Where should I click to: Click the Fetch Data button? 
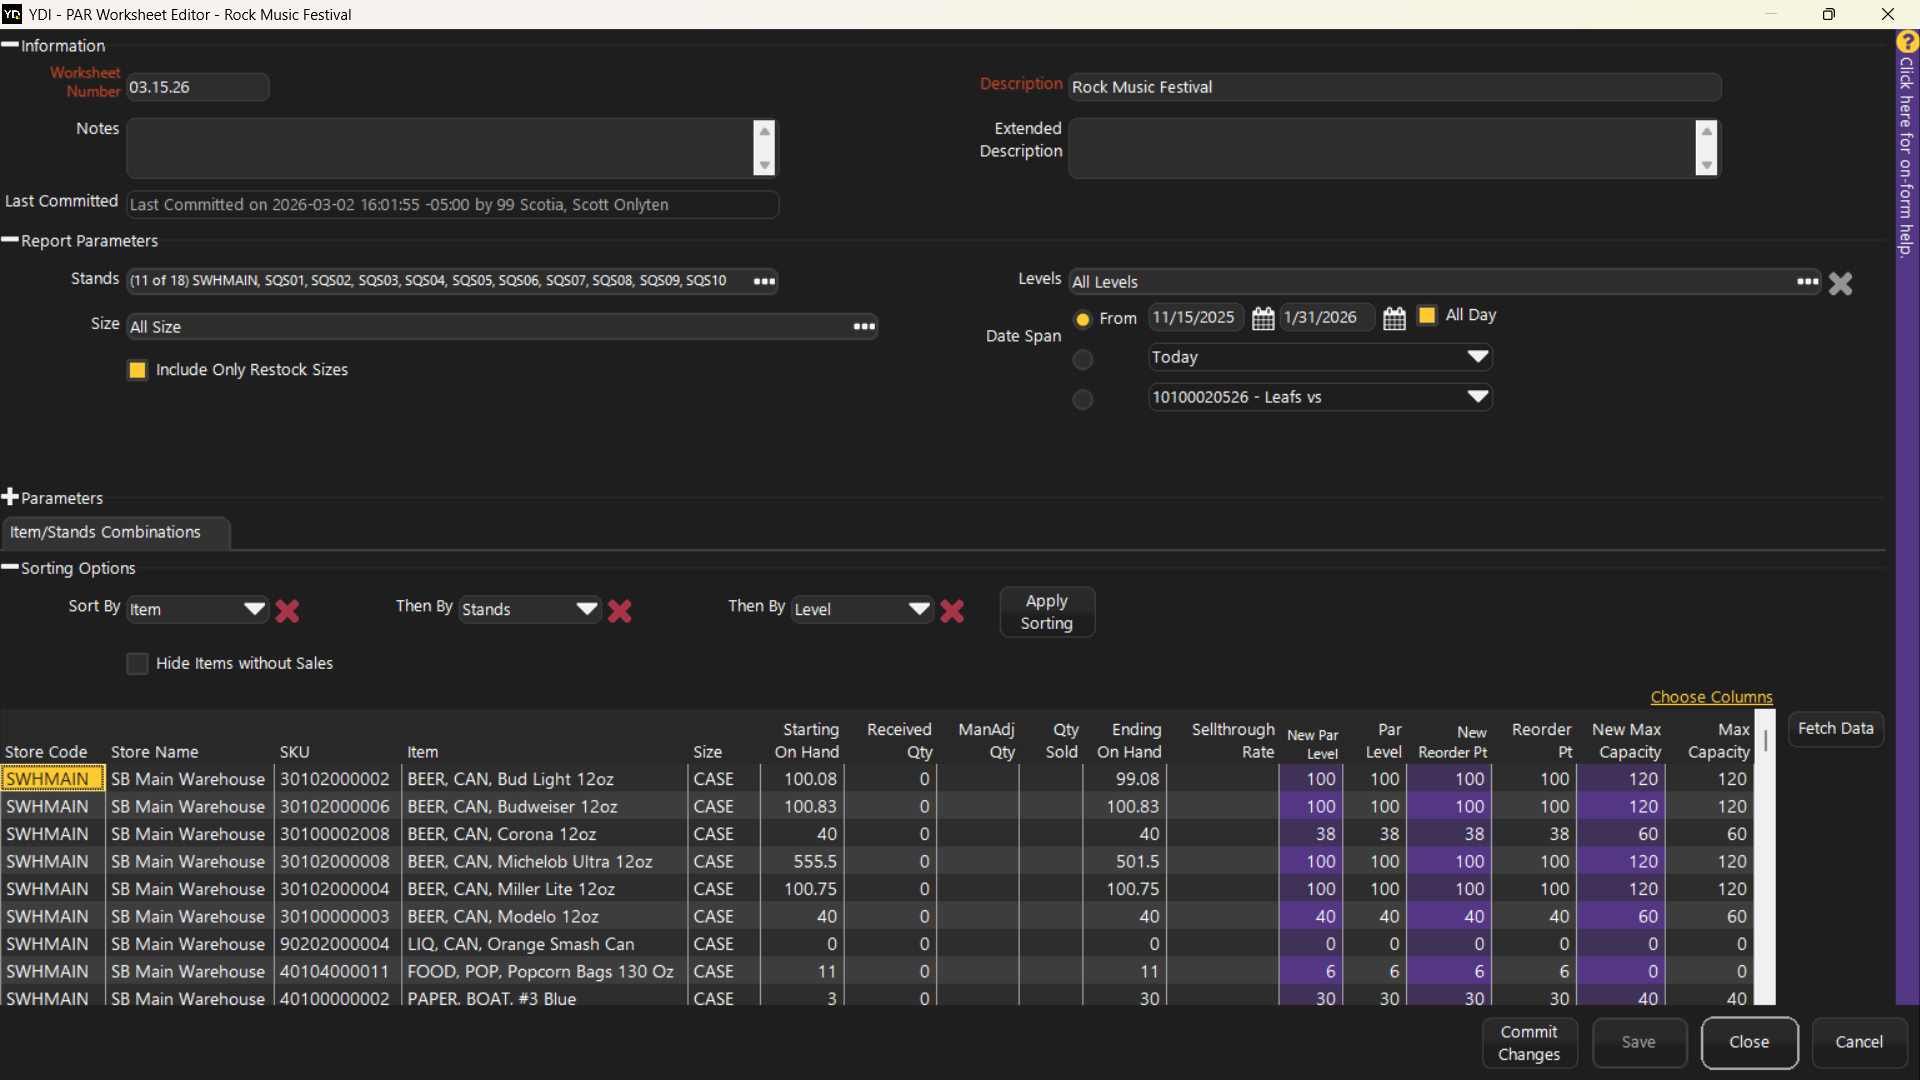[x=1835, y=728]
